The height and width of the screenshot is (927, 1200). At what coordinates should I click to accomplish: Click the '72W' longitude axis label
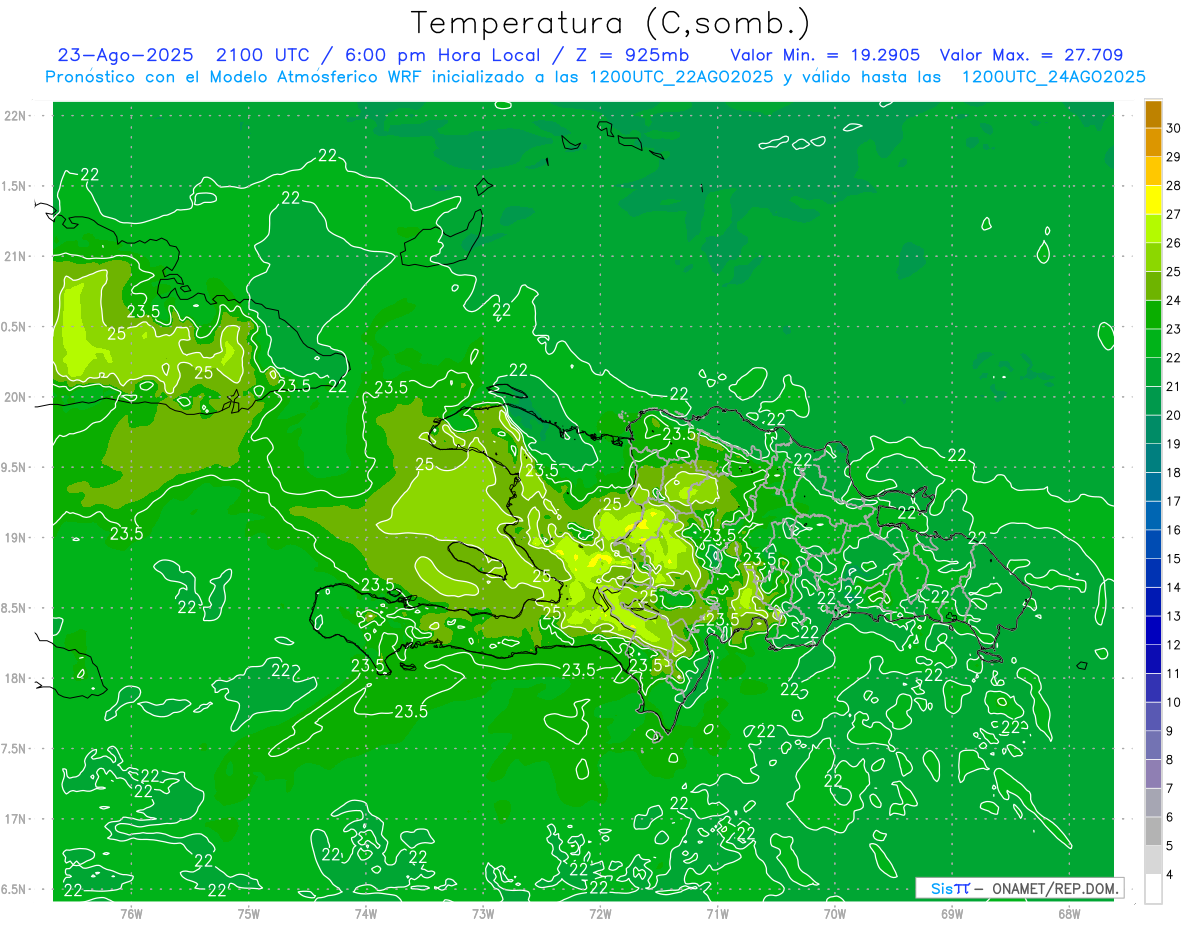click(600, 913)
